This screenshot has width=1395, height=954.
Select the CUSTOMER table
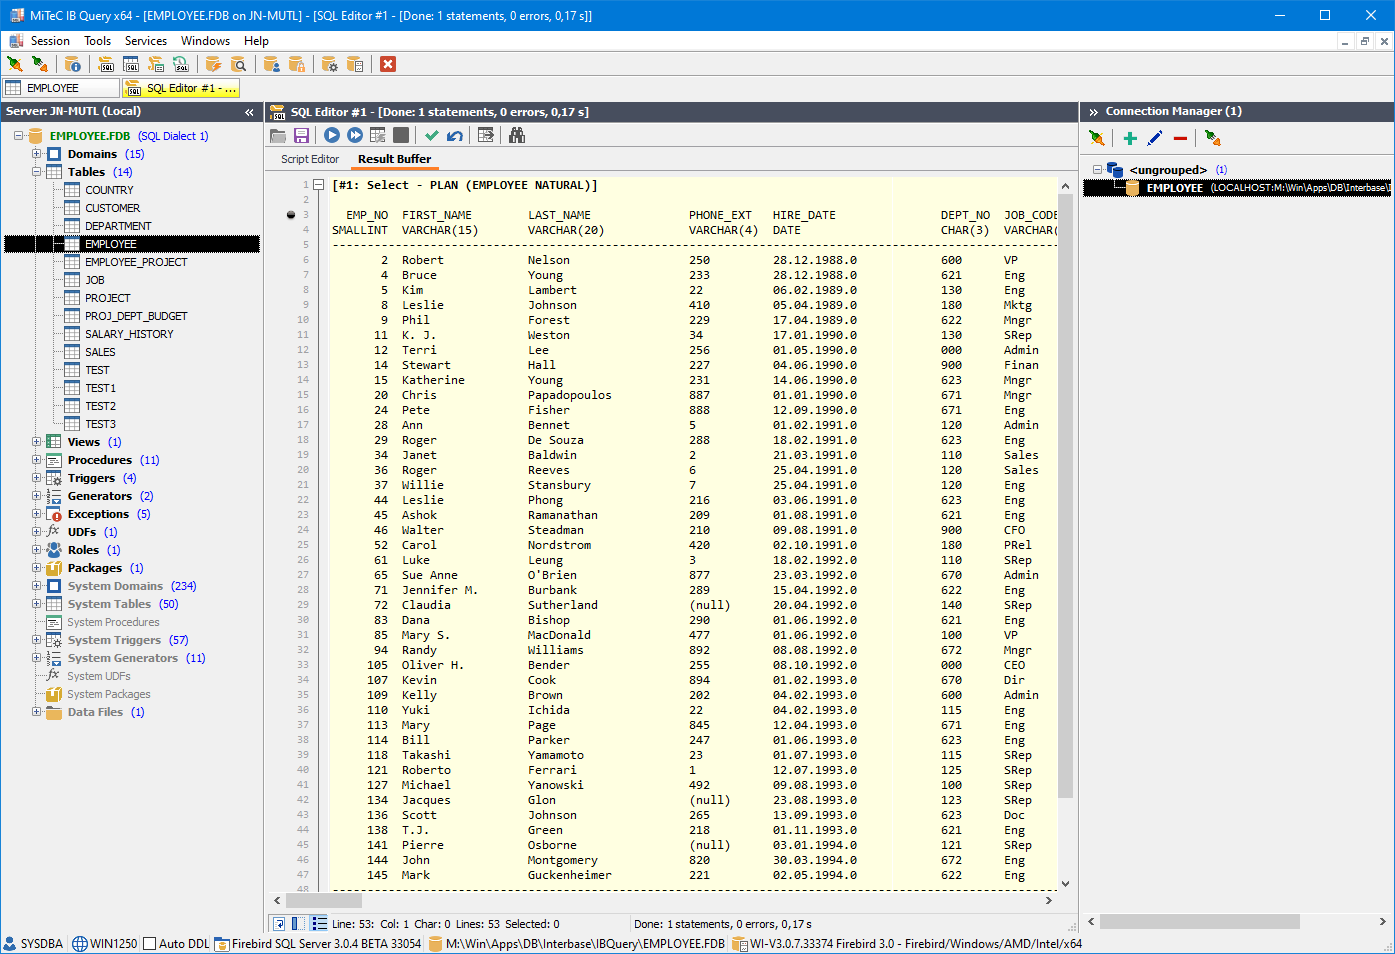[112, 207]
